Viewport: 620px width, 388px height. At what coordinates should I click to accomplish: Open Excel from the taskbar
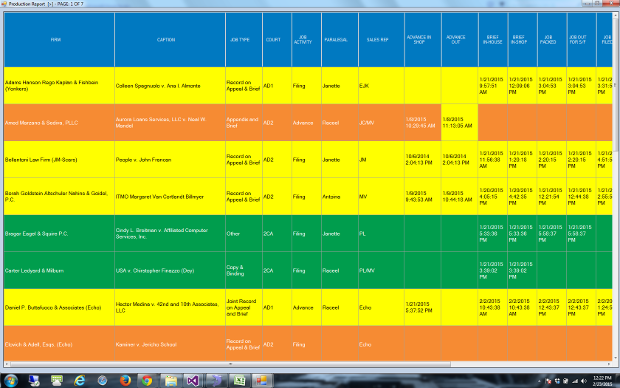point(239,380)
